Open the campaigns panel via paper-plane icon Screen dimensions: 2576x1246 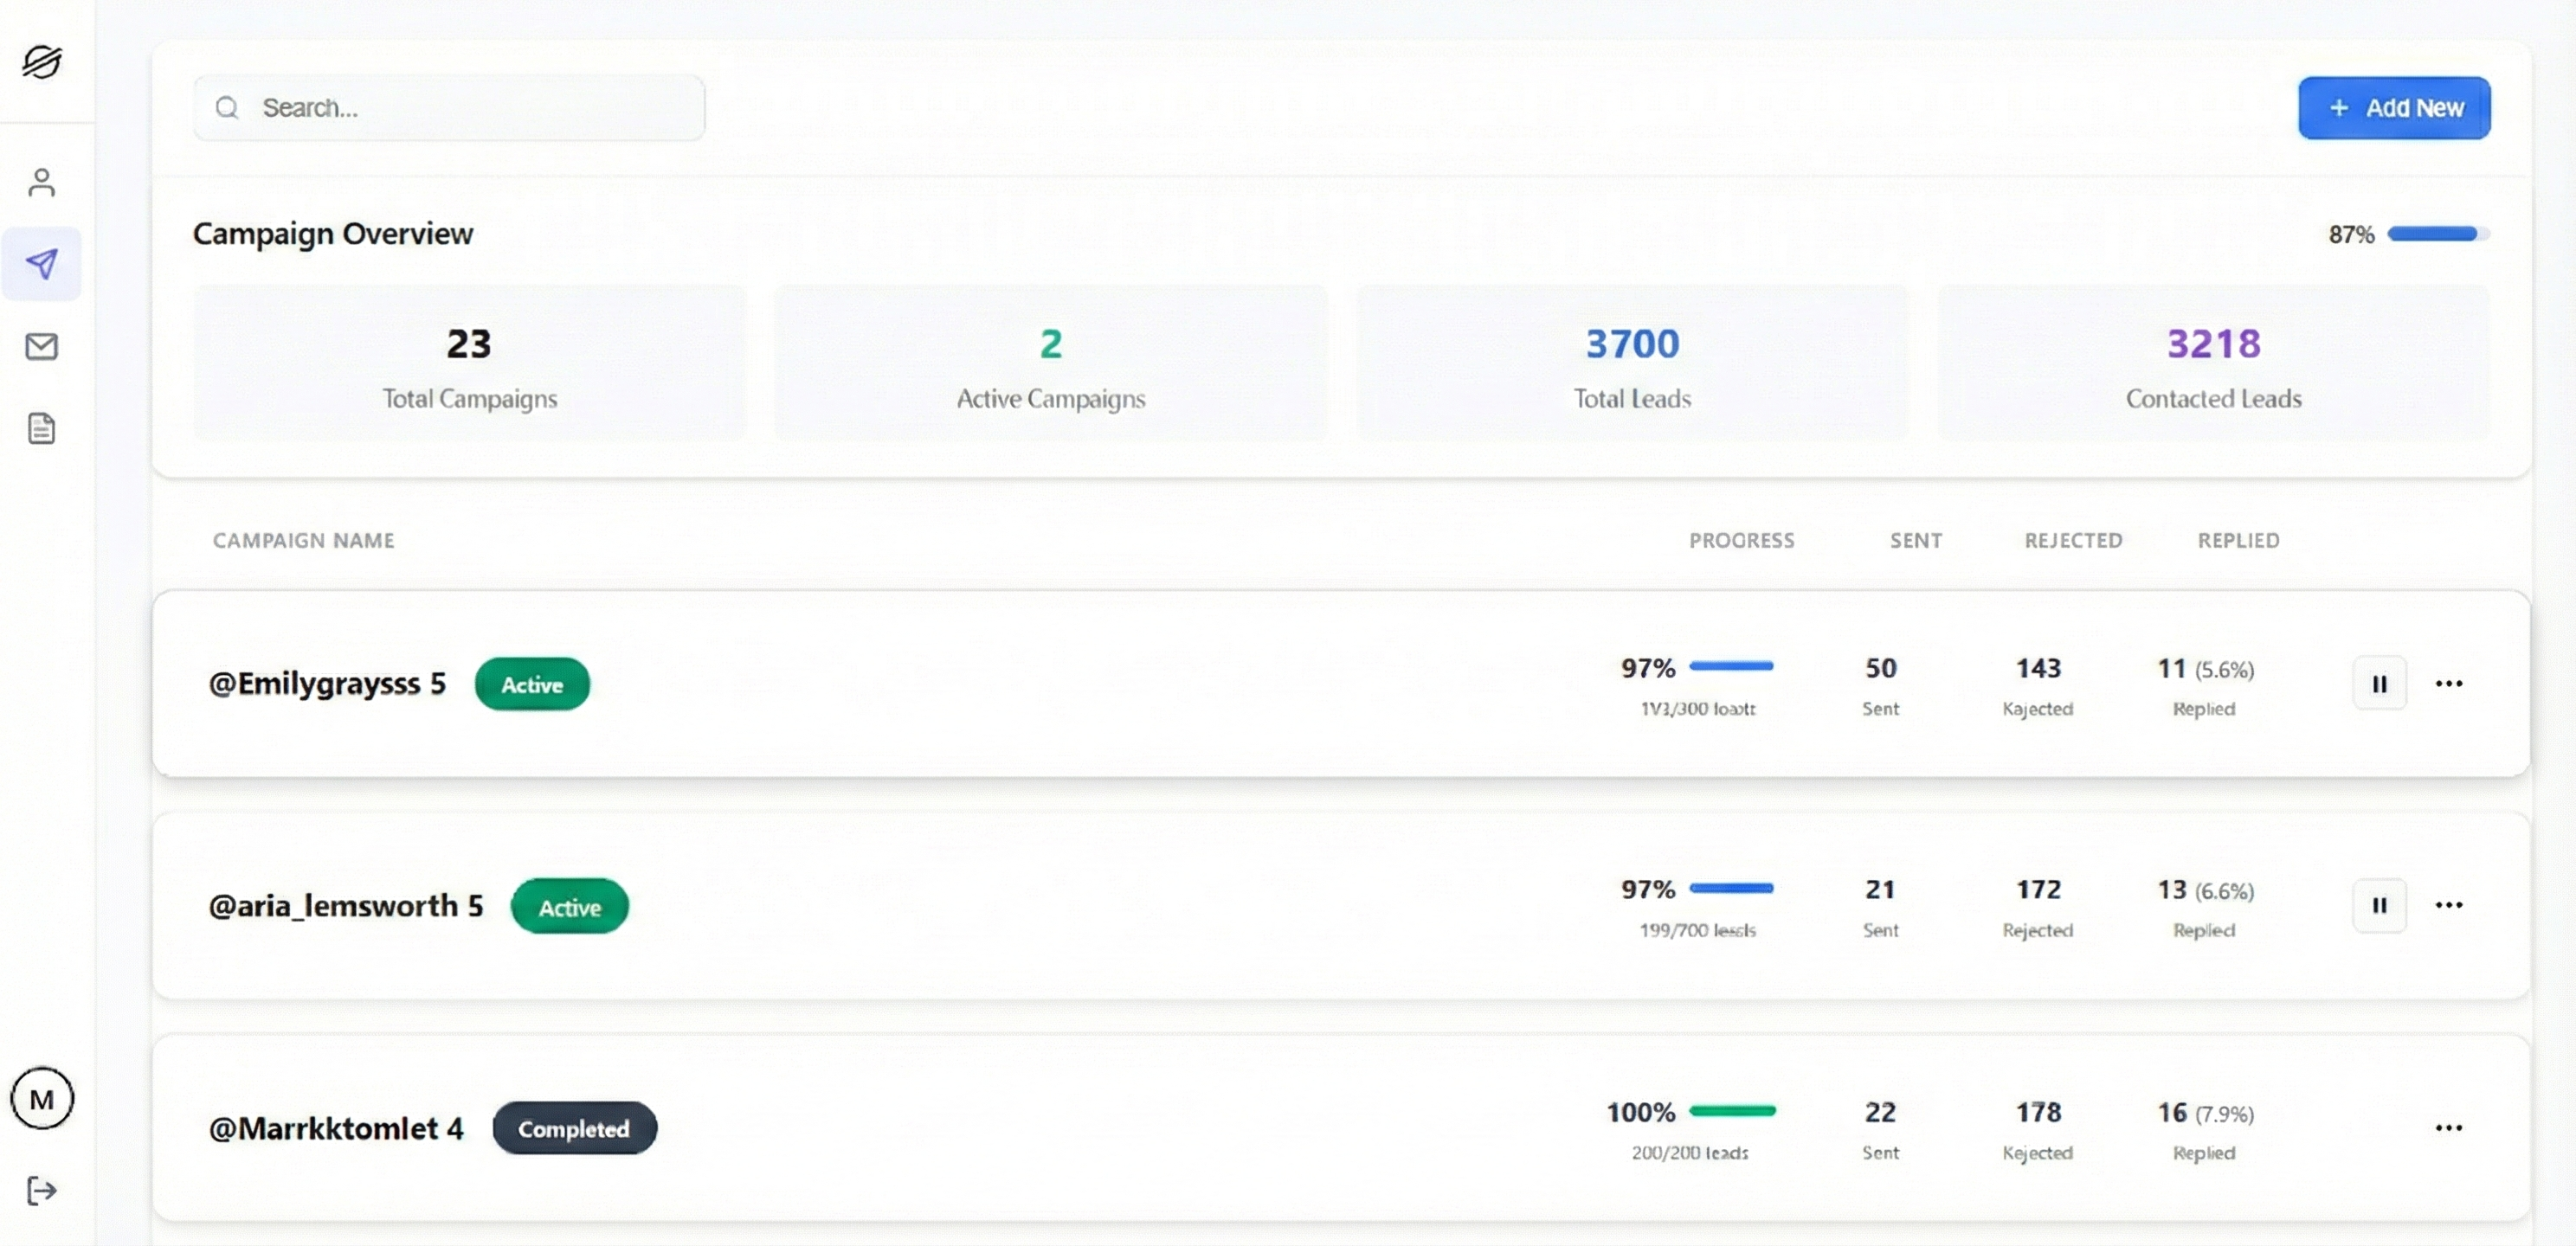(42, 263)
